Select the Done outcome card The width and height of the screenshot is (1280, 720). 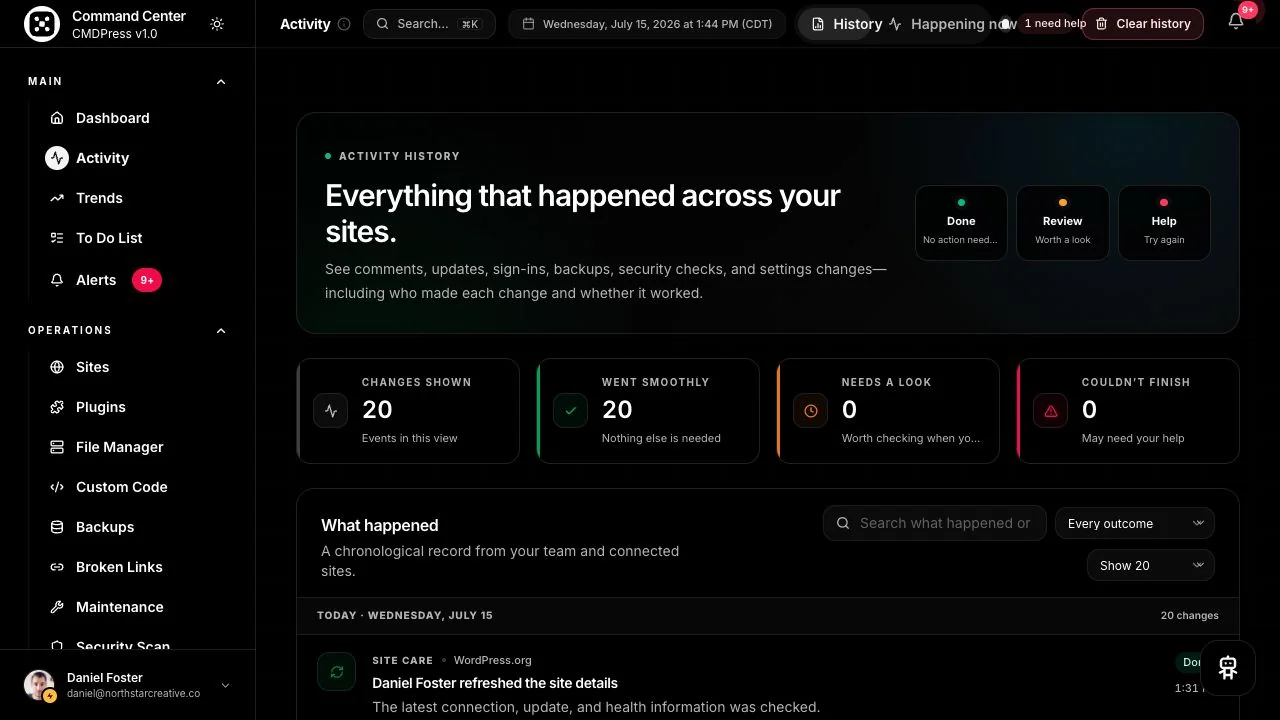tap(961, 223)
